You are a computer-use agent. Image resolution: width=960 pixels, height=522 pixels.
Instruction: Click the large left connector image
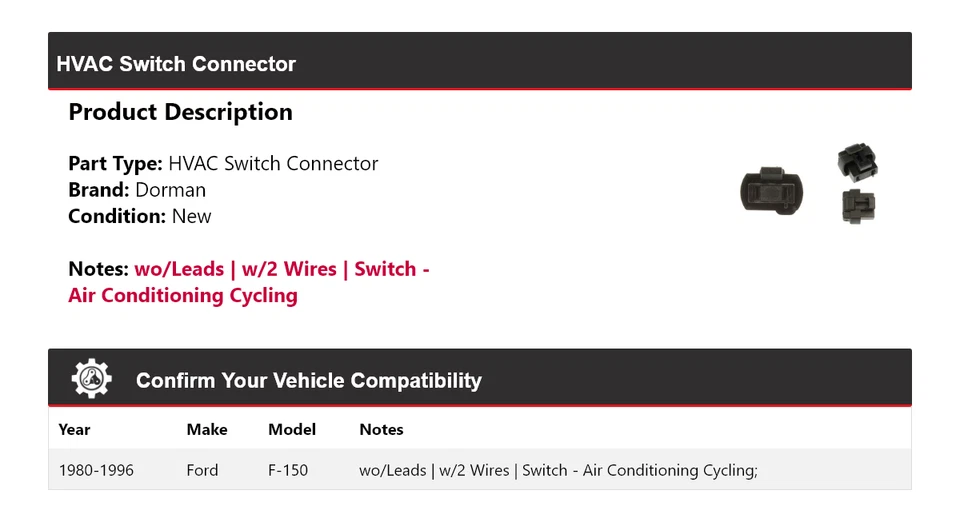pos(771,190)
